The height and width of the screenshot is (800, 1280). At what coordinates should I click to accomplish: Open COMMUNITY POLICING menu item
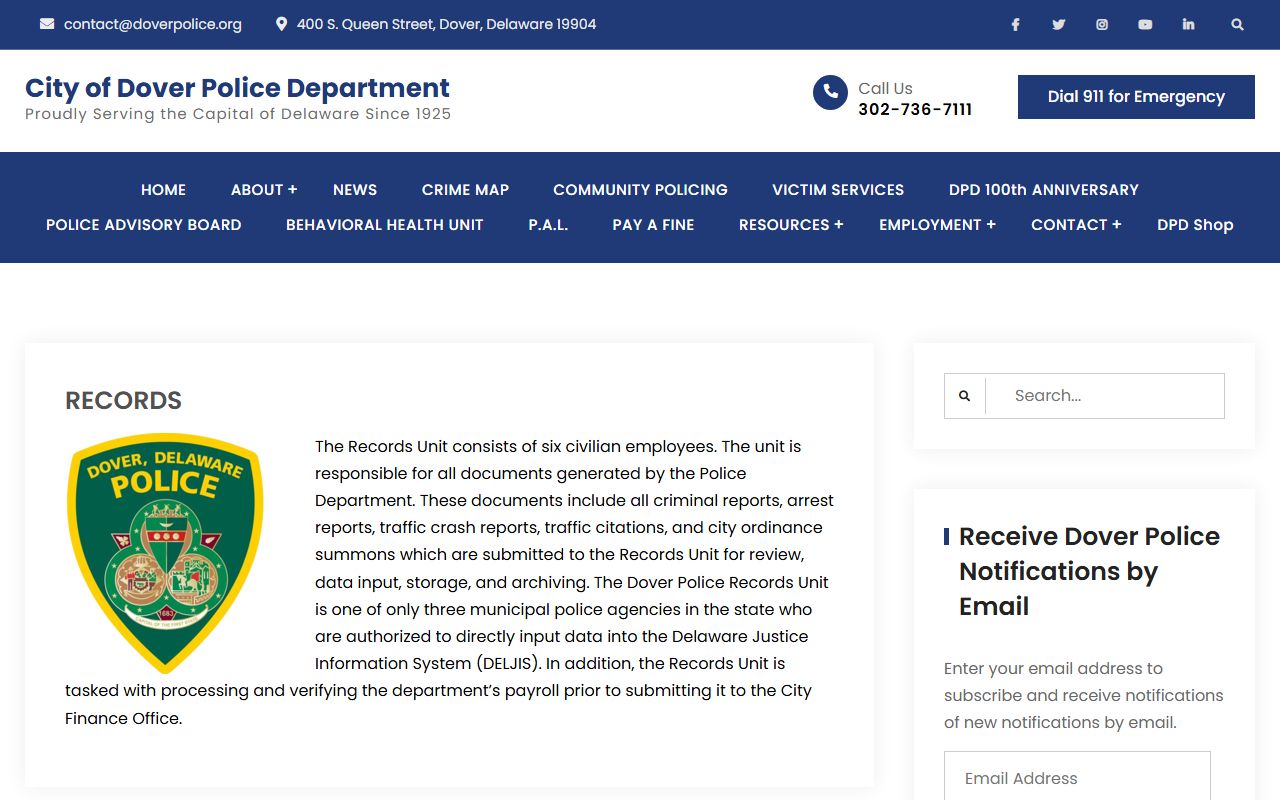[x=640, y=190]
